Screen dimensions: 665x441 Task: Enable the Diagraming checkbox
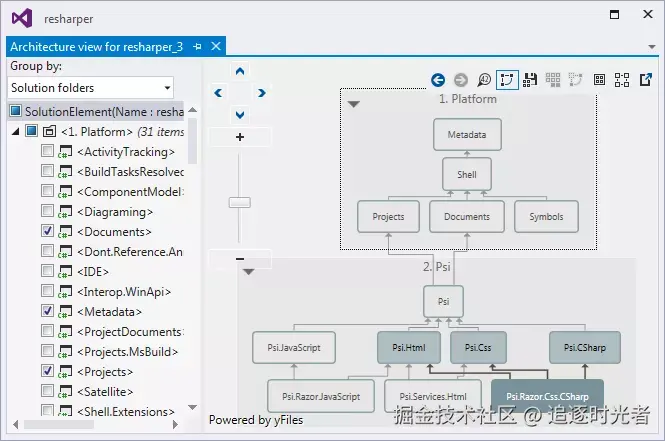[48, 210]
